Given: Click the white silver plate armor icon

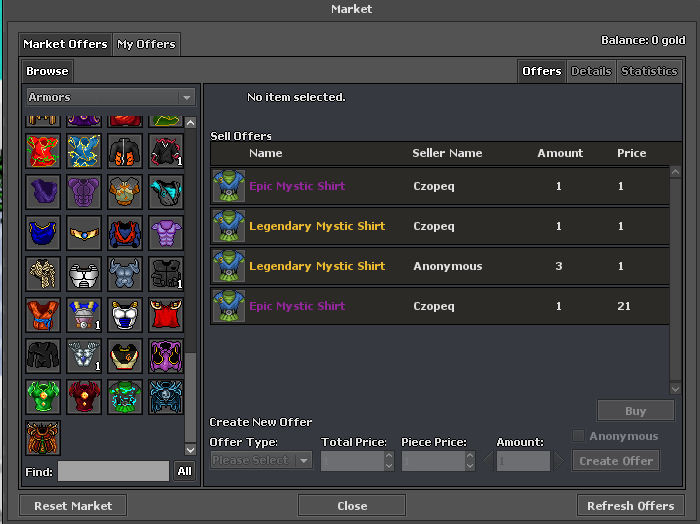Looking at the screenshot, I should click(x=84, y=273).
